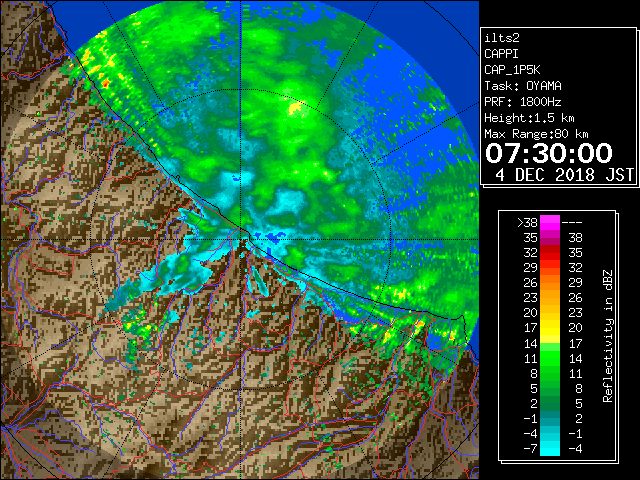640x480 pixels.
Task: Click the "Height:1.5 km" entry
Action: coord(529,118)
